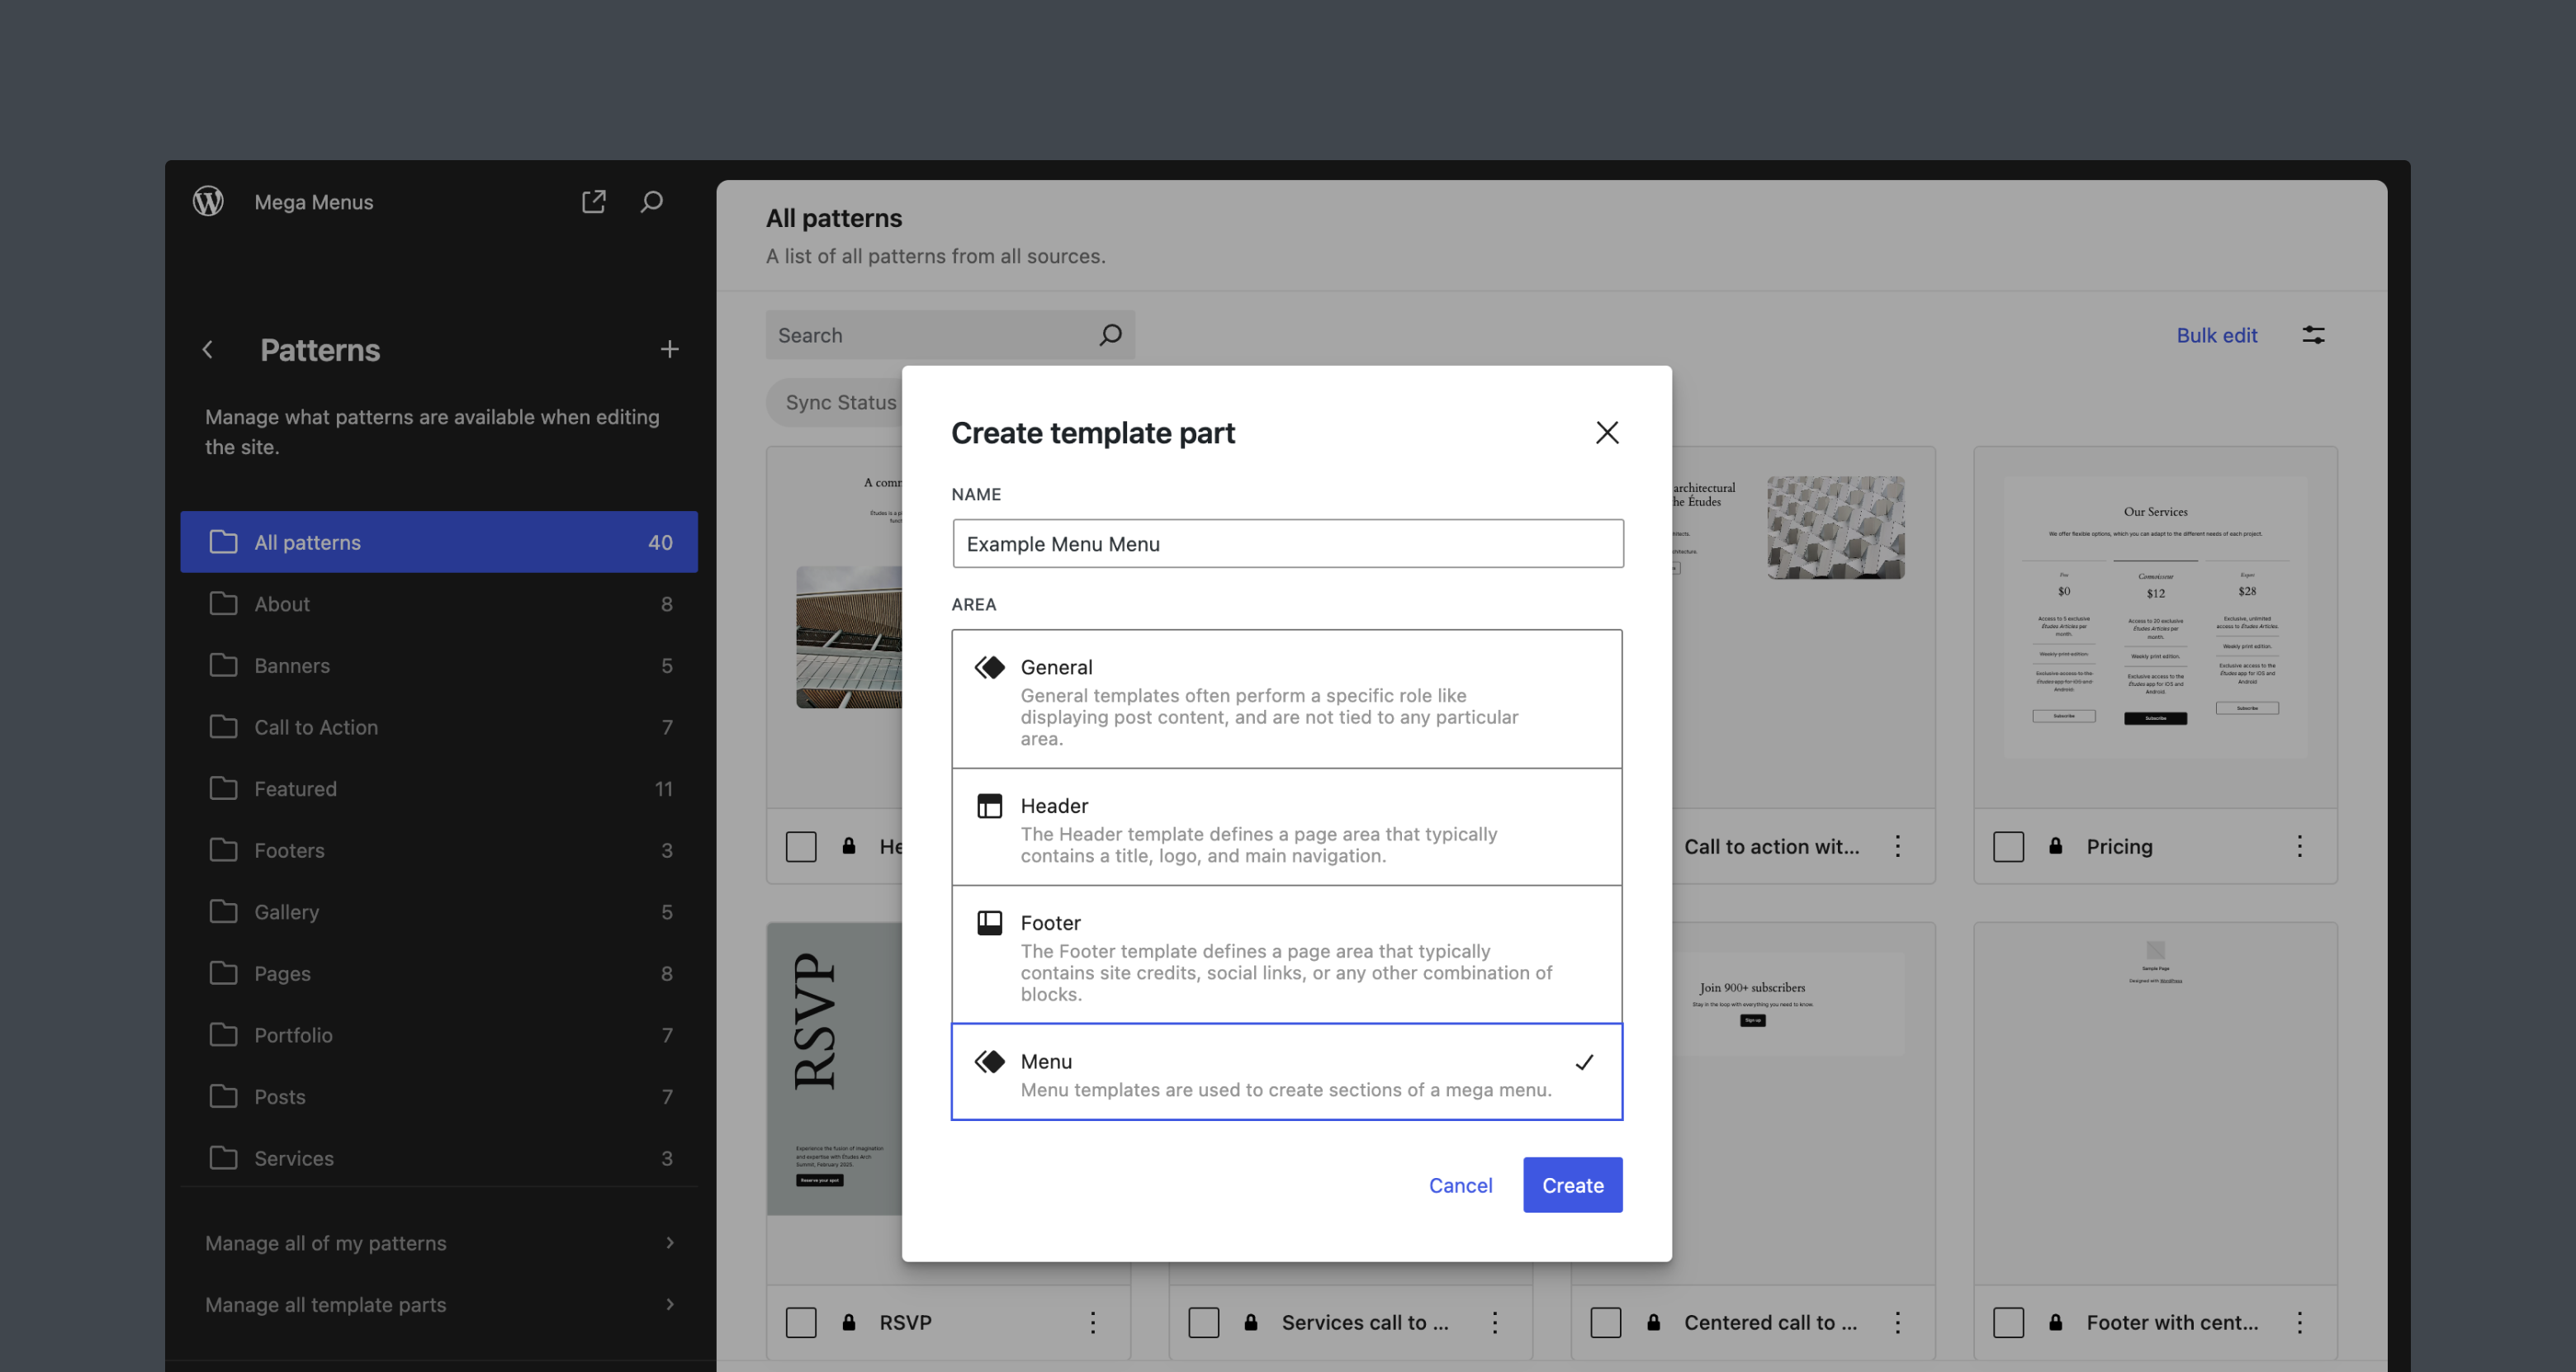Open the About patterns category

(x=439, y=604)
